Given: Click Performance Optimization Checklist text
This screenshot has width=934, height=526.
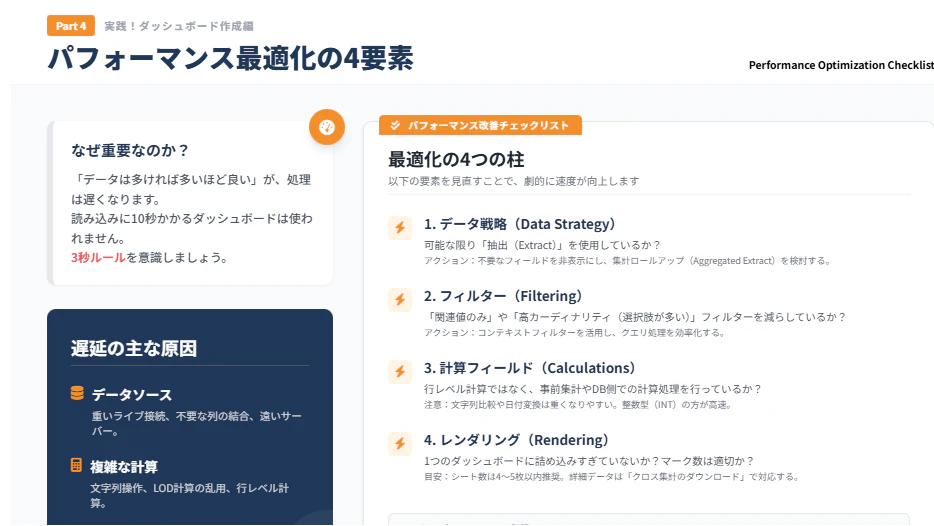Looking at the screenshot, I should point(841,65).
